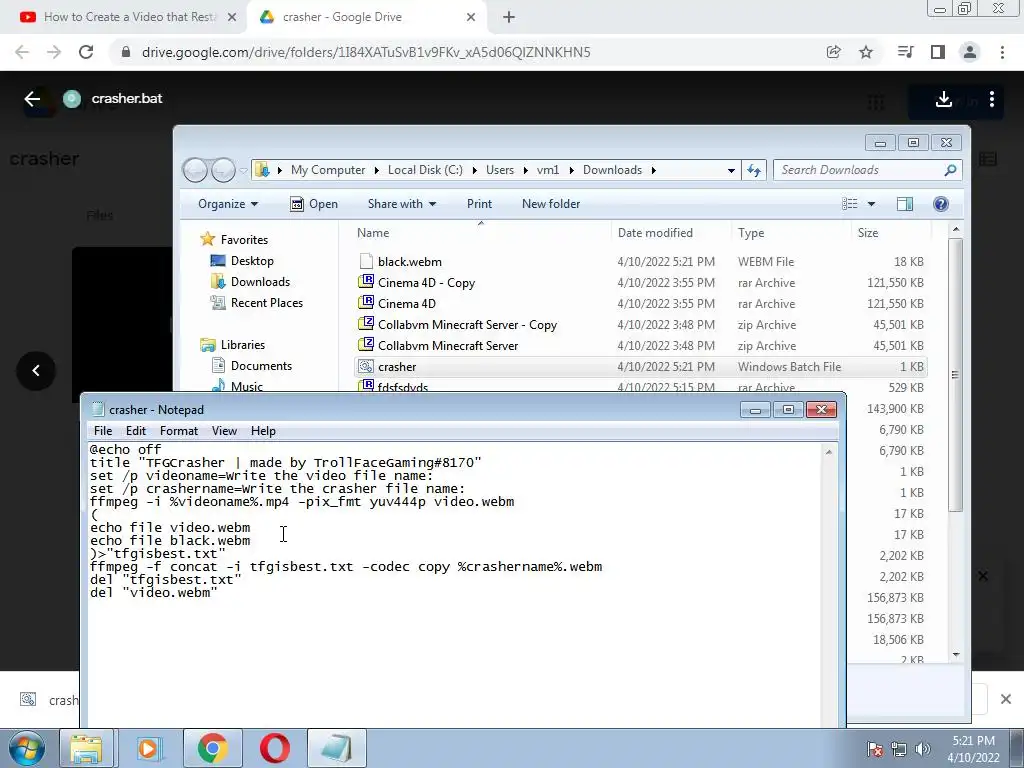Click the address bar URL

click(x=366, y=52)
